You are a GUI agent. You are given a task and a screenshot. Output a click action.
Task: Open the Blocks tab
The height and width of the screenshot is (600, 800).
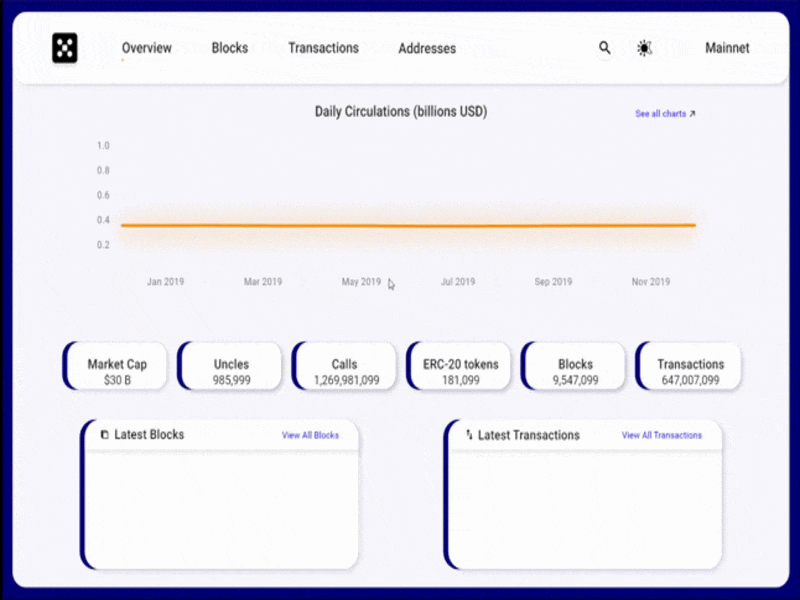pos(230,48)
